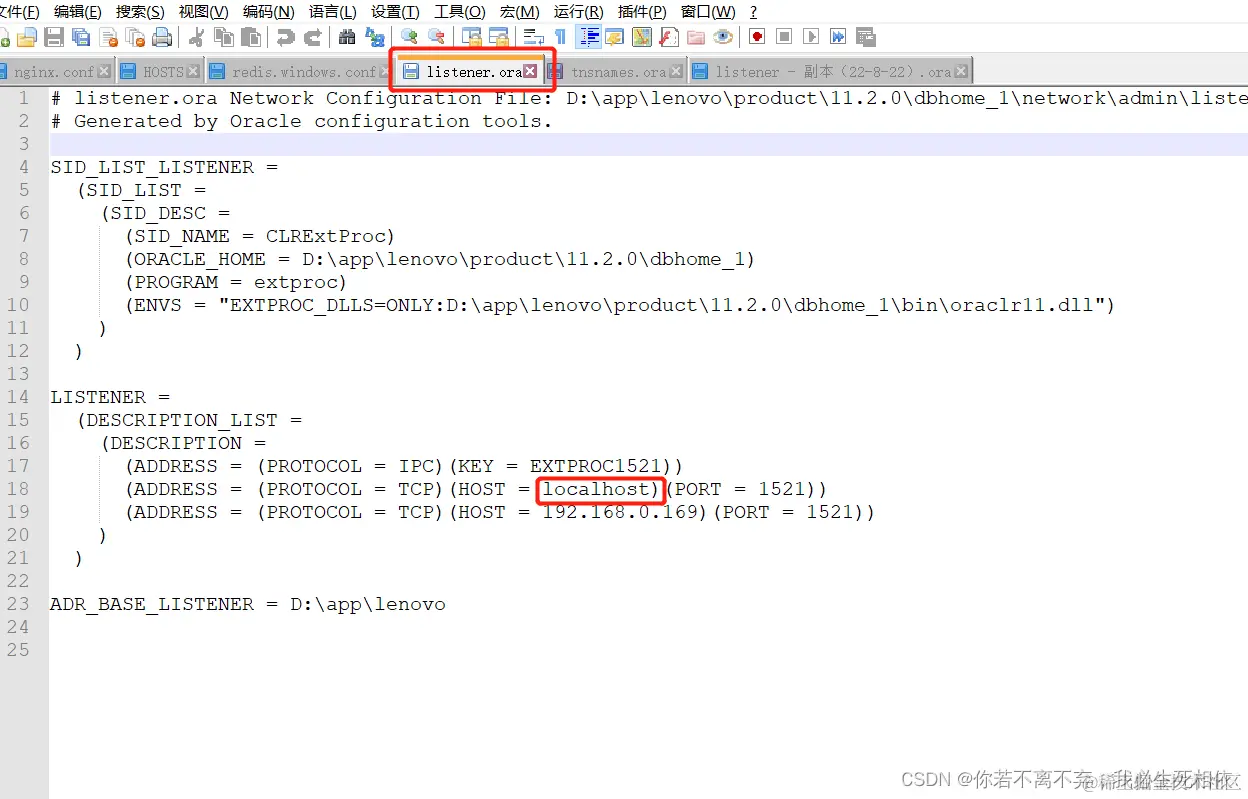Viewport: 1248px width, 799px height.
Task: Toggle synchronized vertical scrolling
Action: (x=471, y=37)
